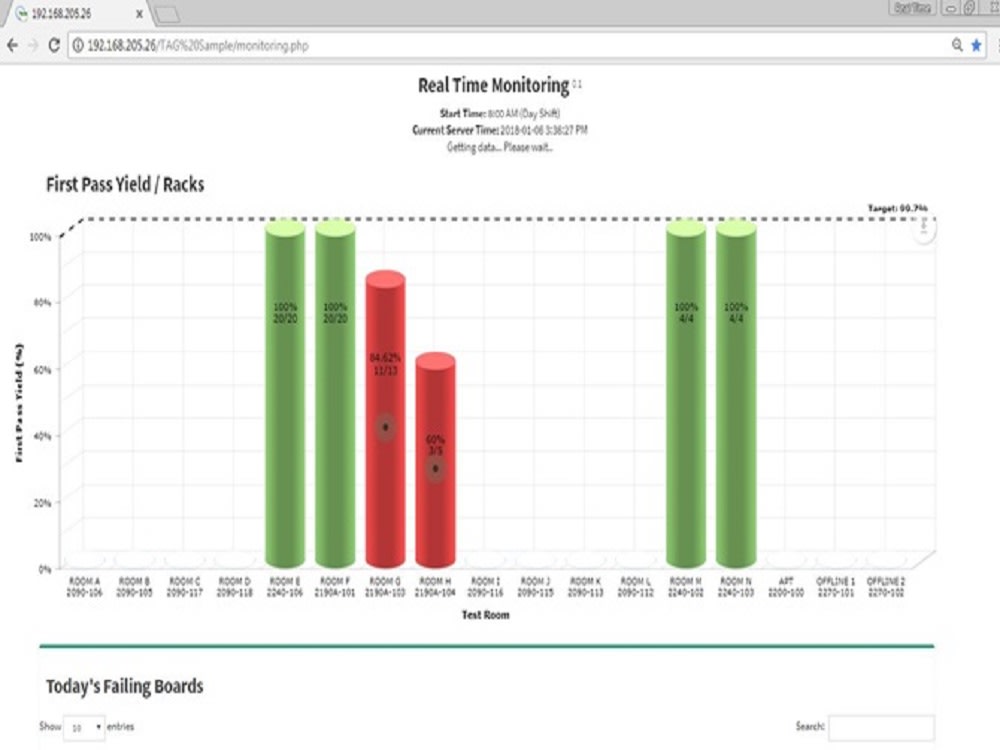The height and width of the screenshot is (750, 1000).
Task: Click the dot marker on ROOM G bar
Action: click(x=385, y=427)
